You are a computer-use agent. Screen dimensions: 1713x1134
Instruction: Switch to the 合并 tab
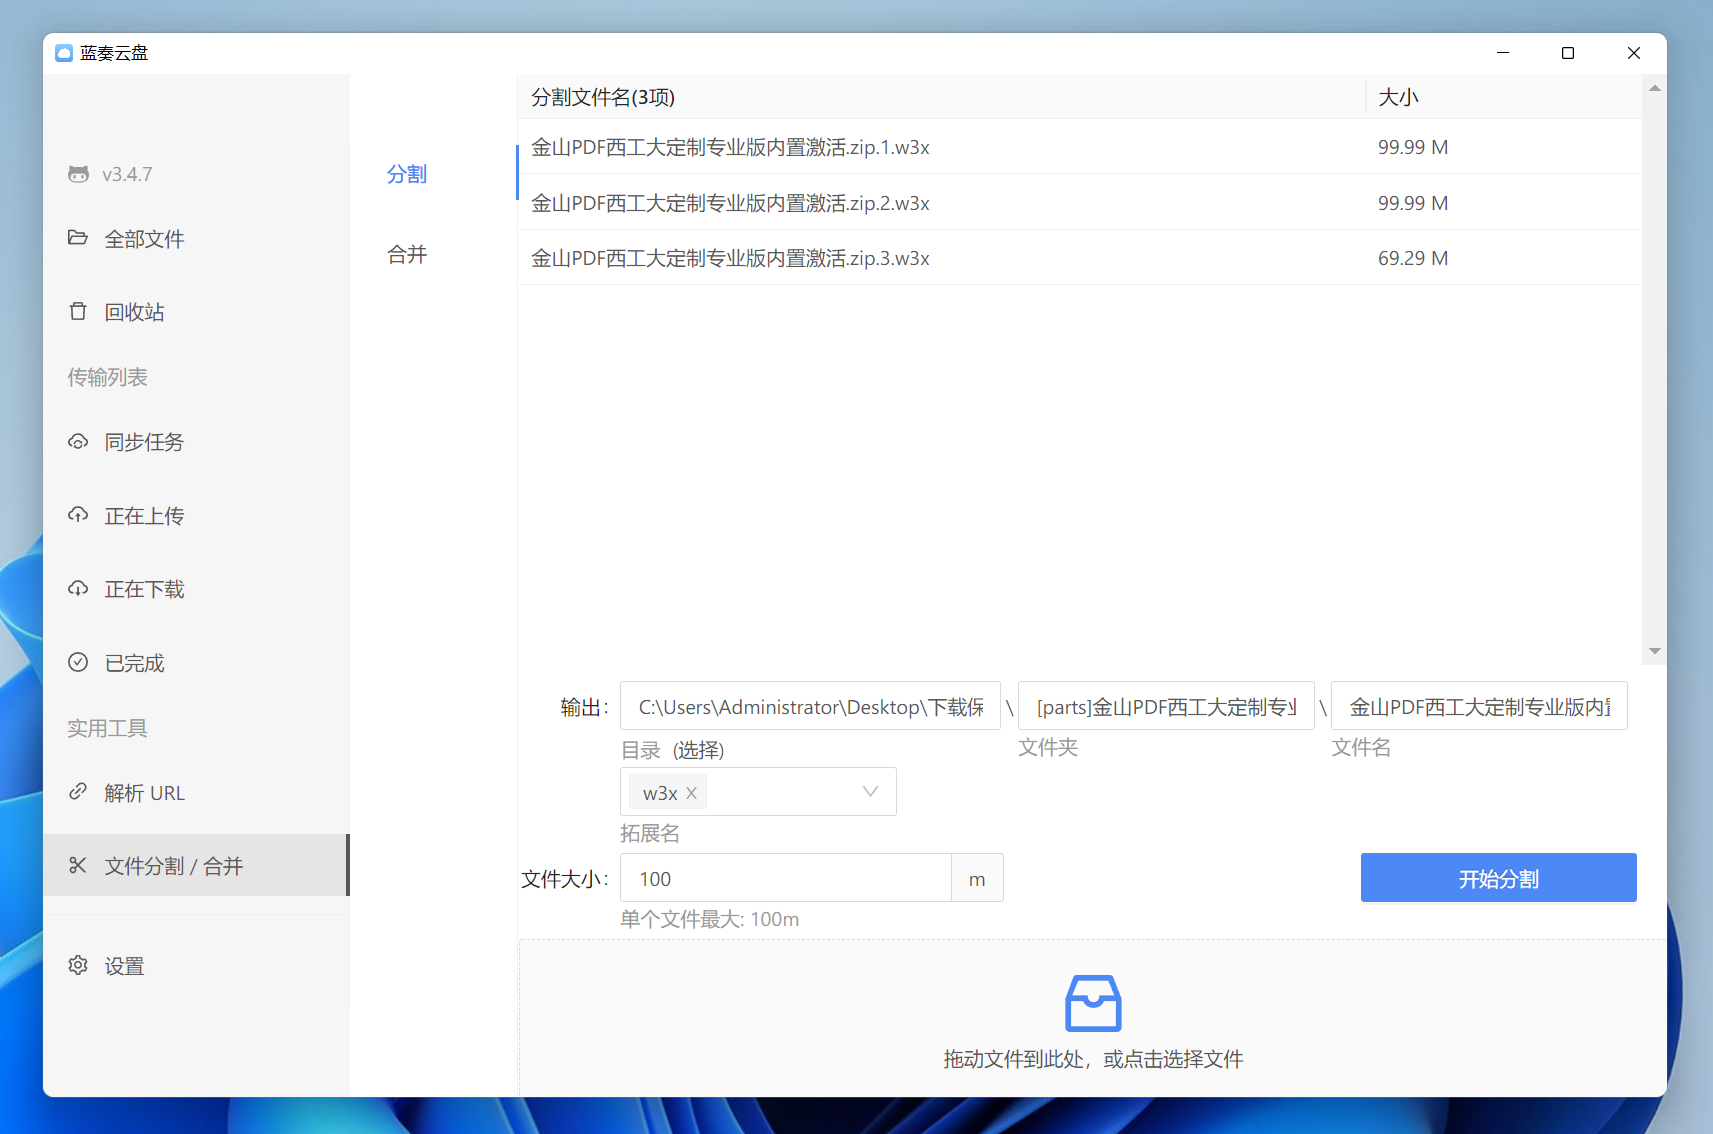(x=407, y=254)
